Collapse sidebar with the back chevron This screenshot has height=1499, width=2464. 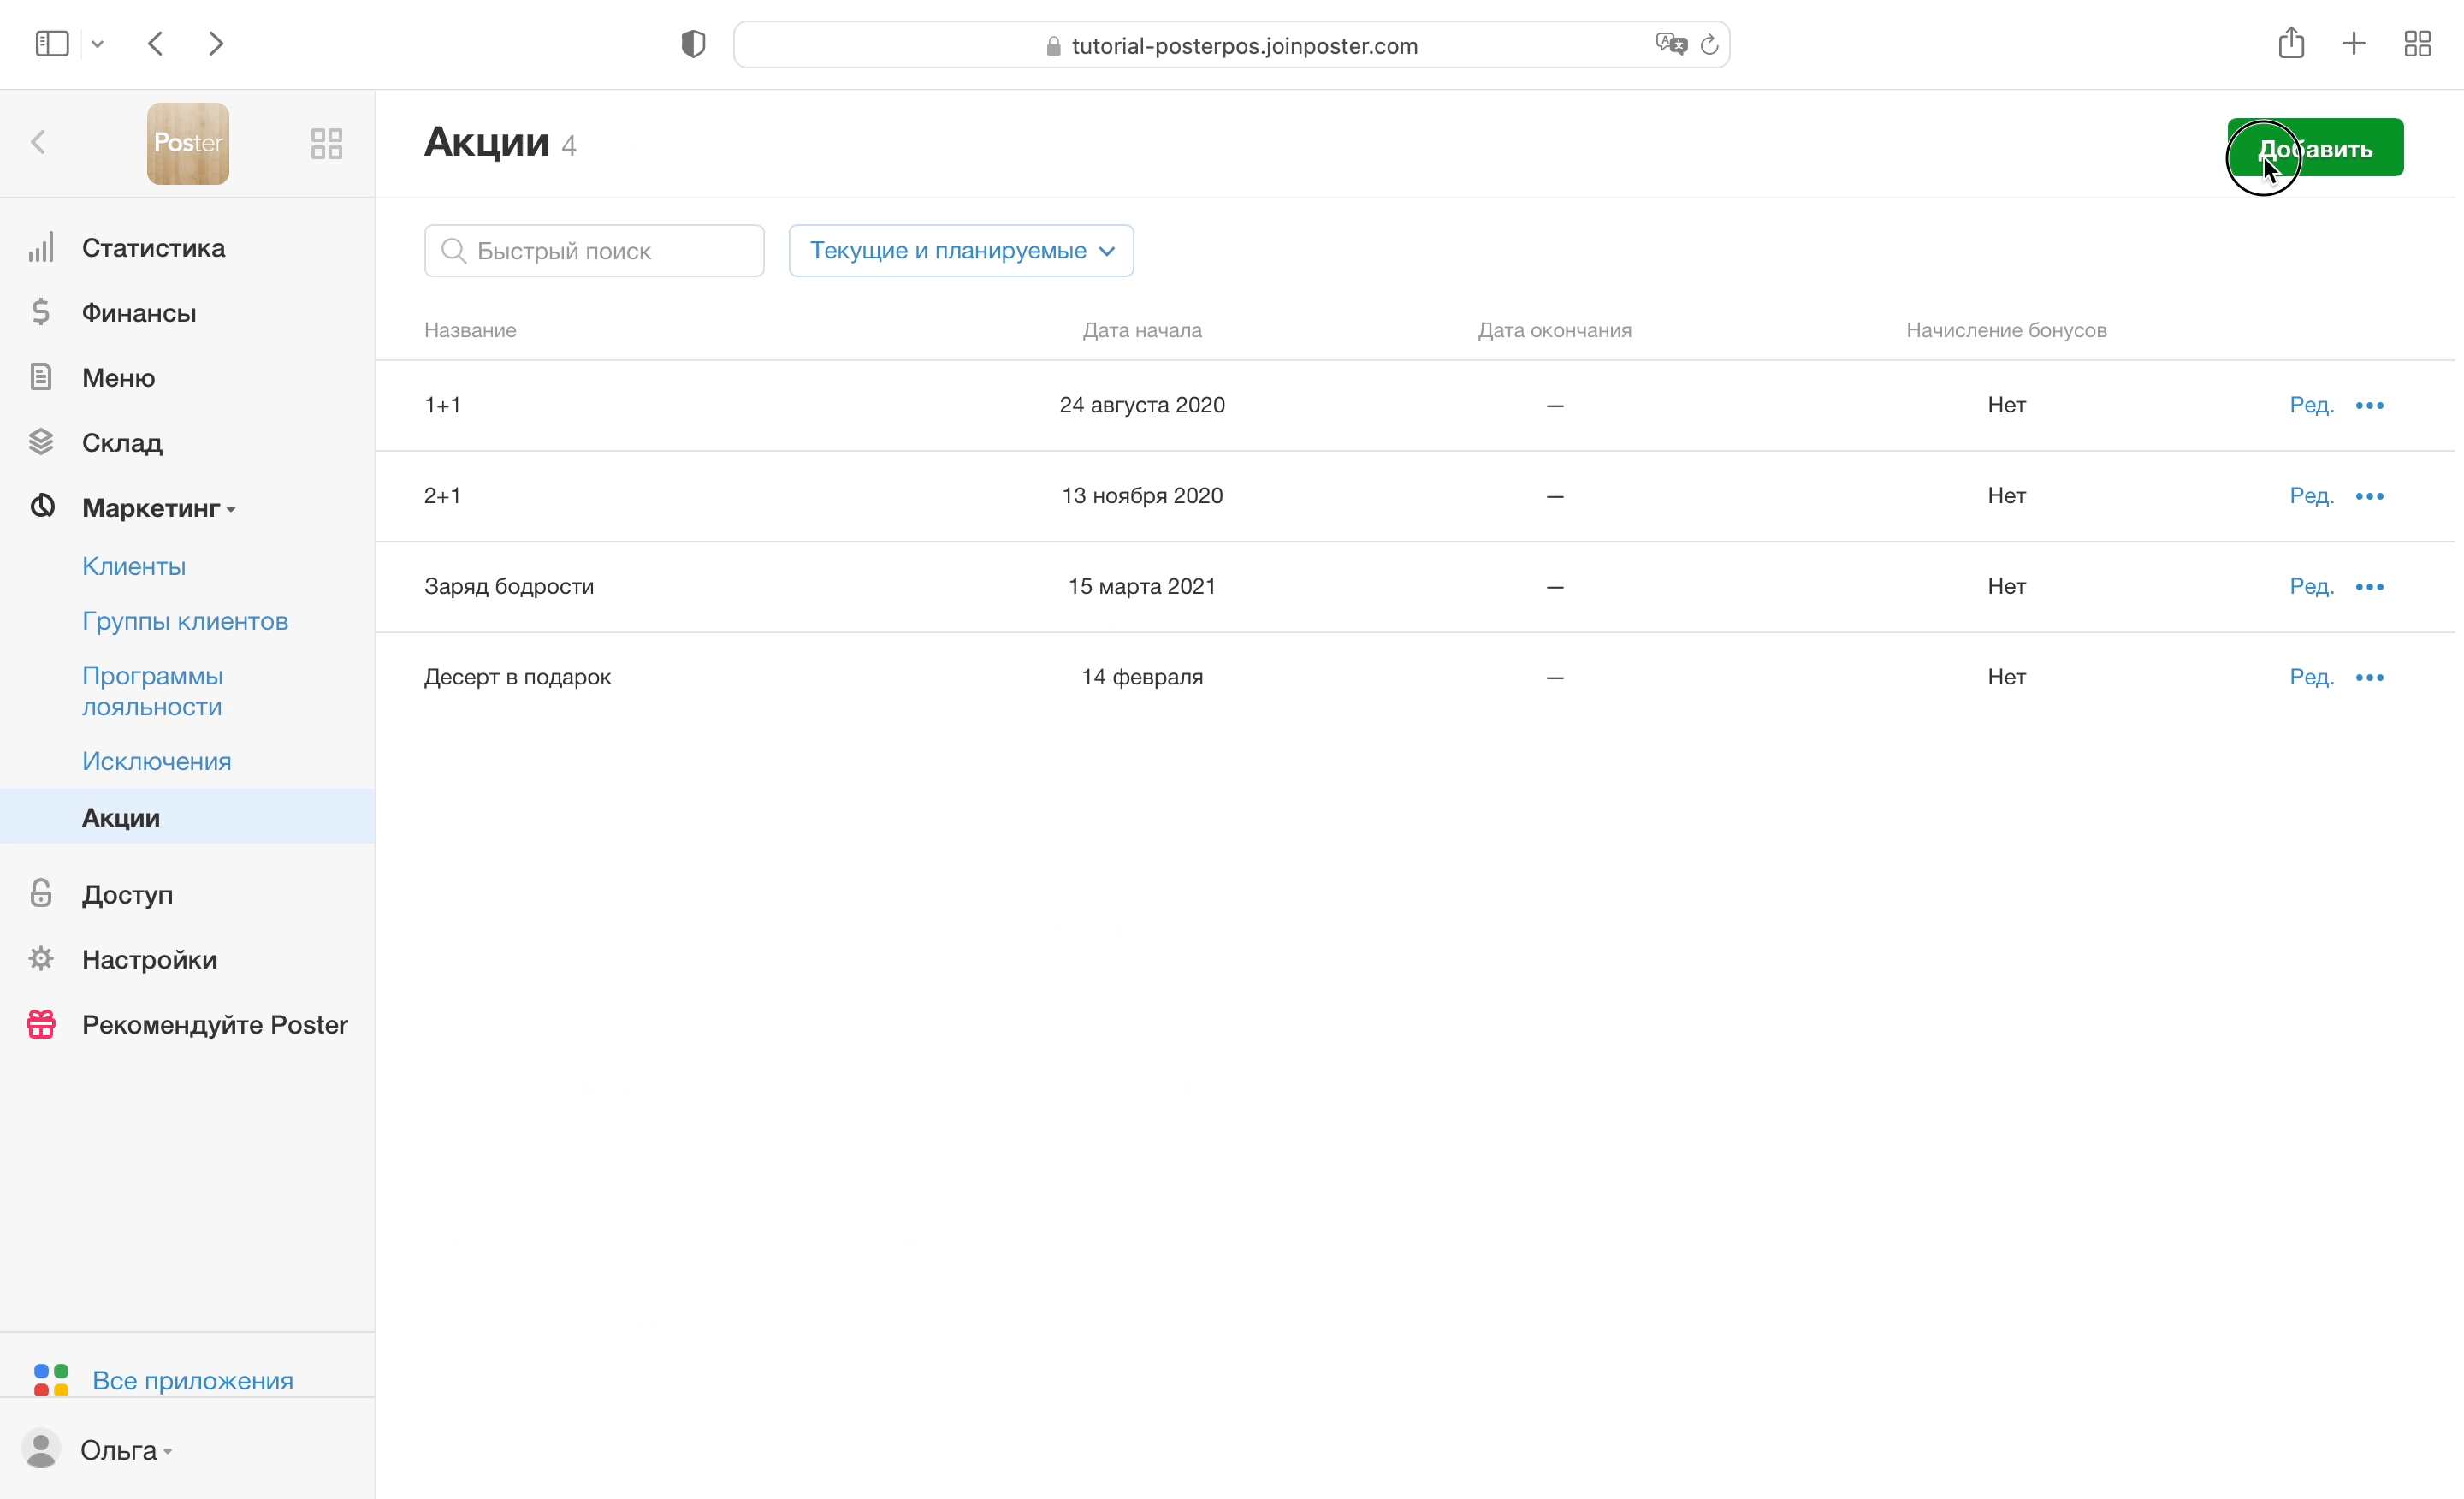coord(38,143)
